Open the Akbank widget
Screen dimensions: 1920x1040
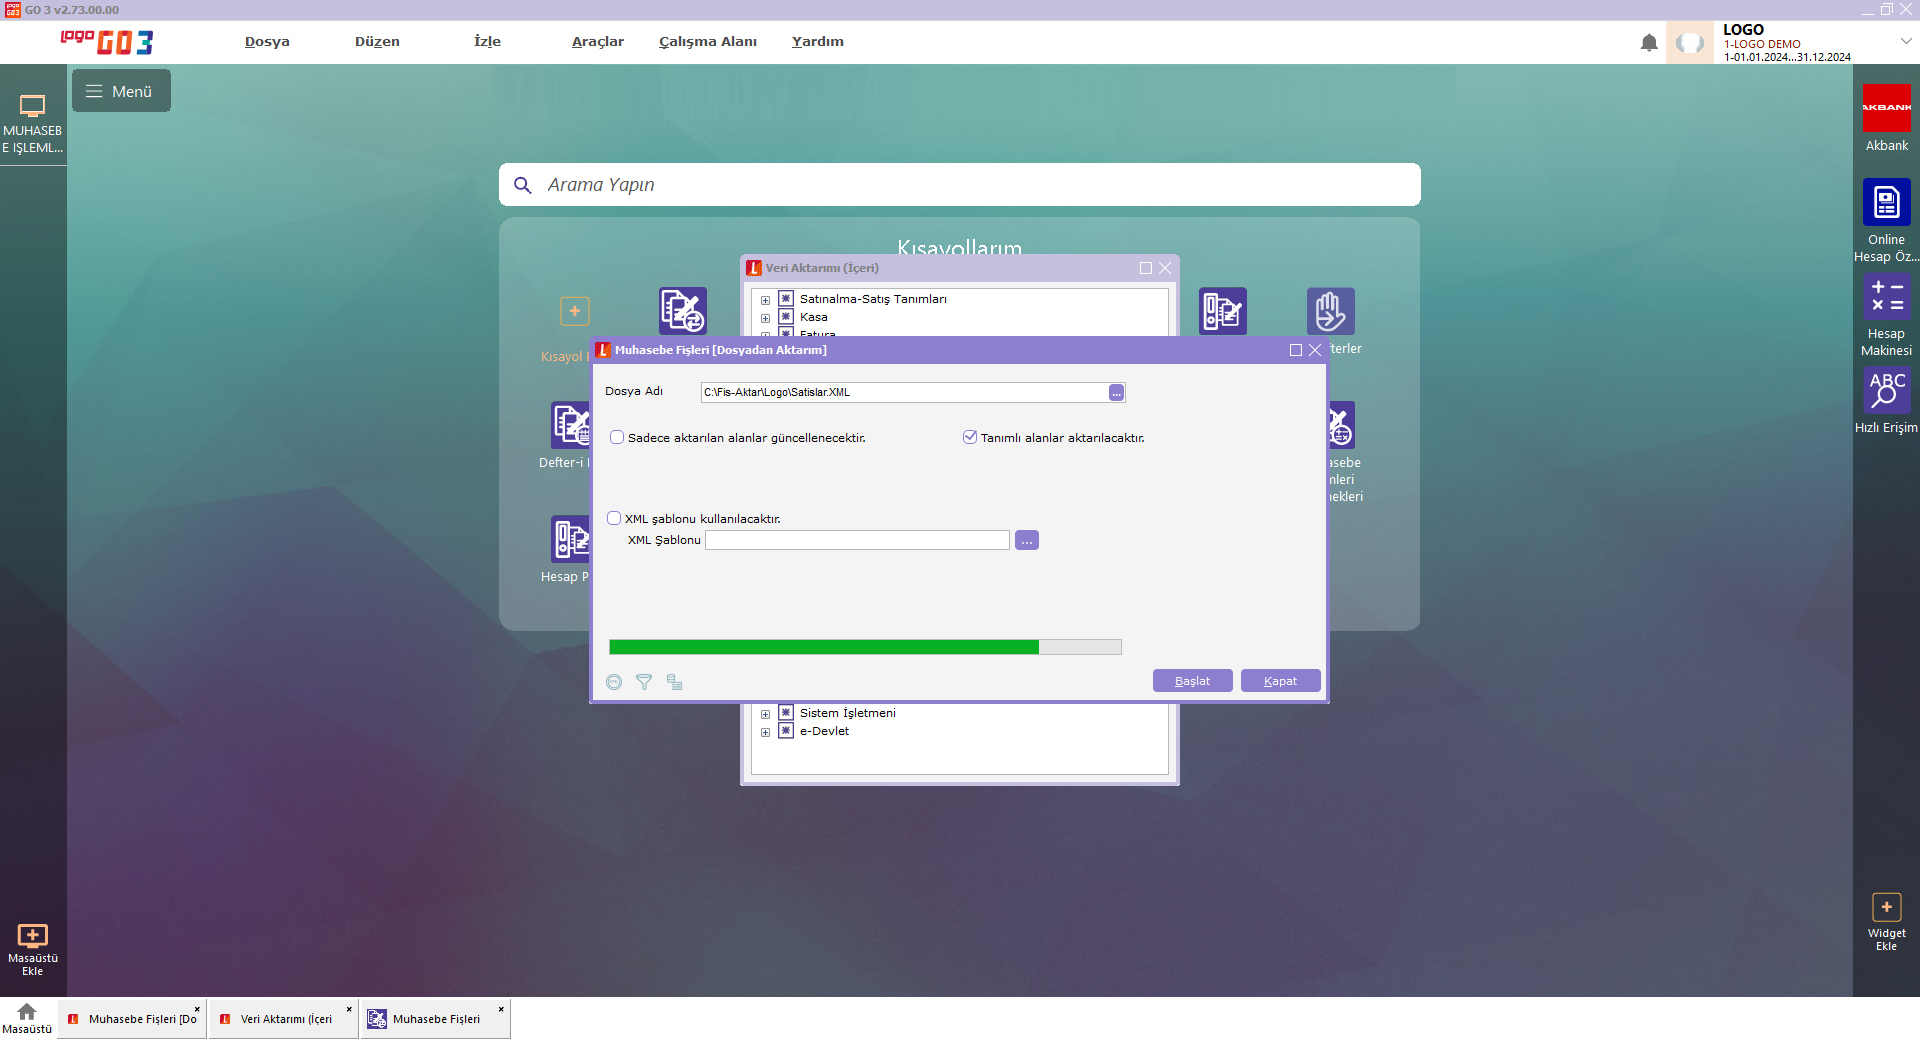click(x=1886, y=109)
